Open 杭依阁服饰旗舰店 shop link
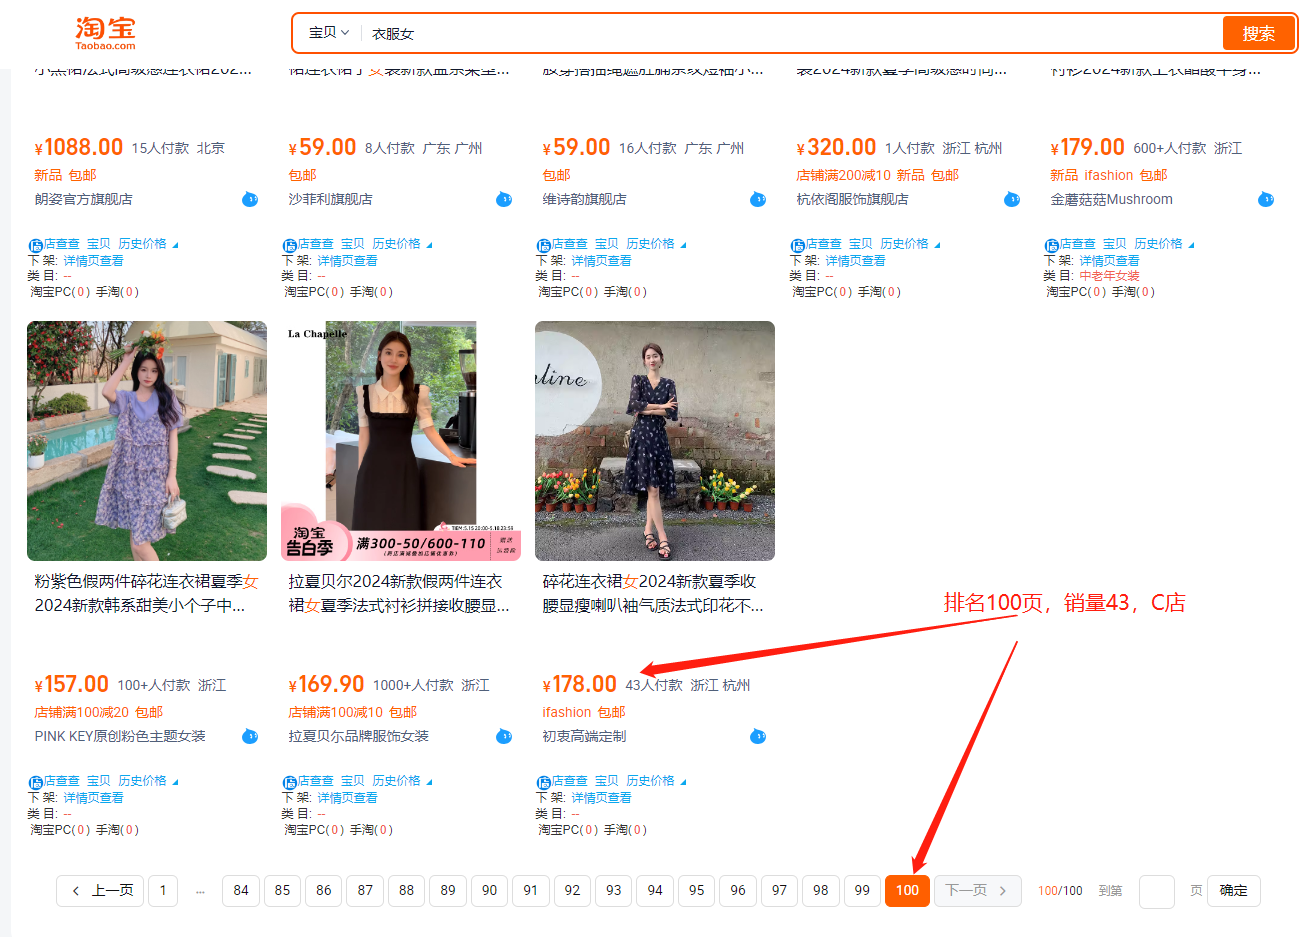1311x937 pixels. (853, 199)
